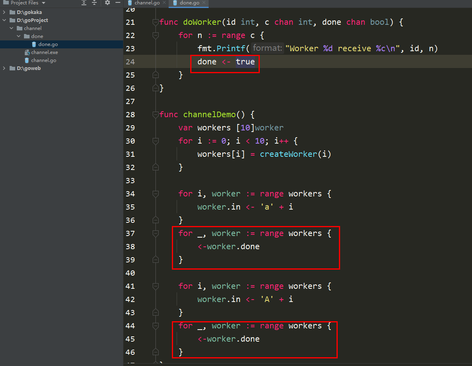Viewport: 472px width, 366px height.
Task: Click the Go file icon on channel.go tab
Action: 130,3
